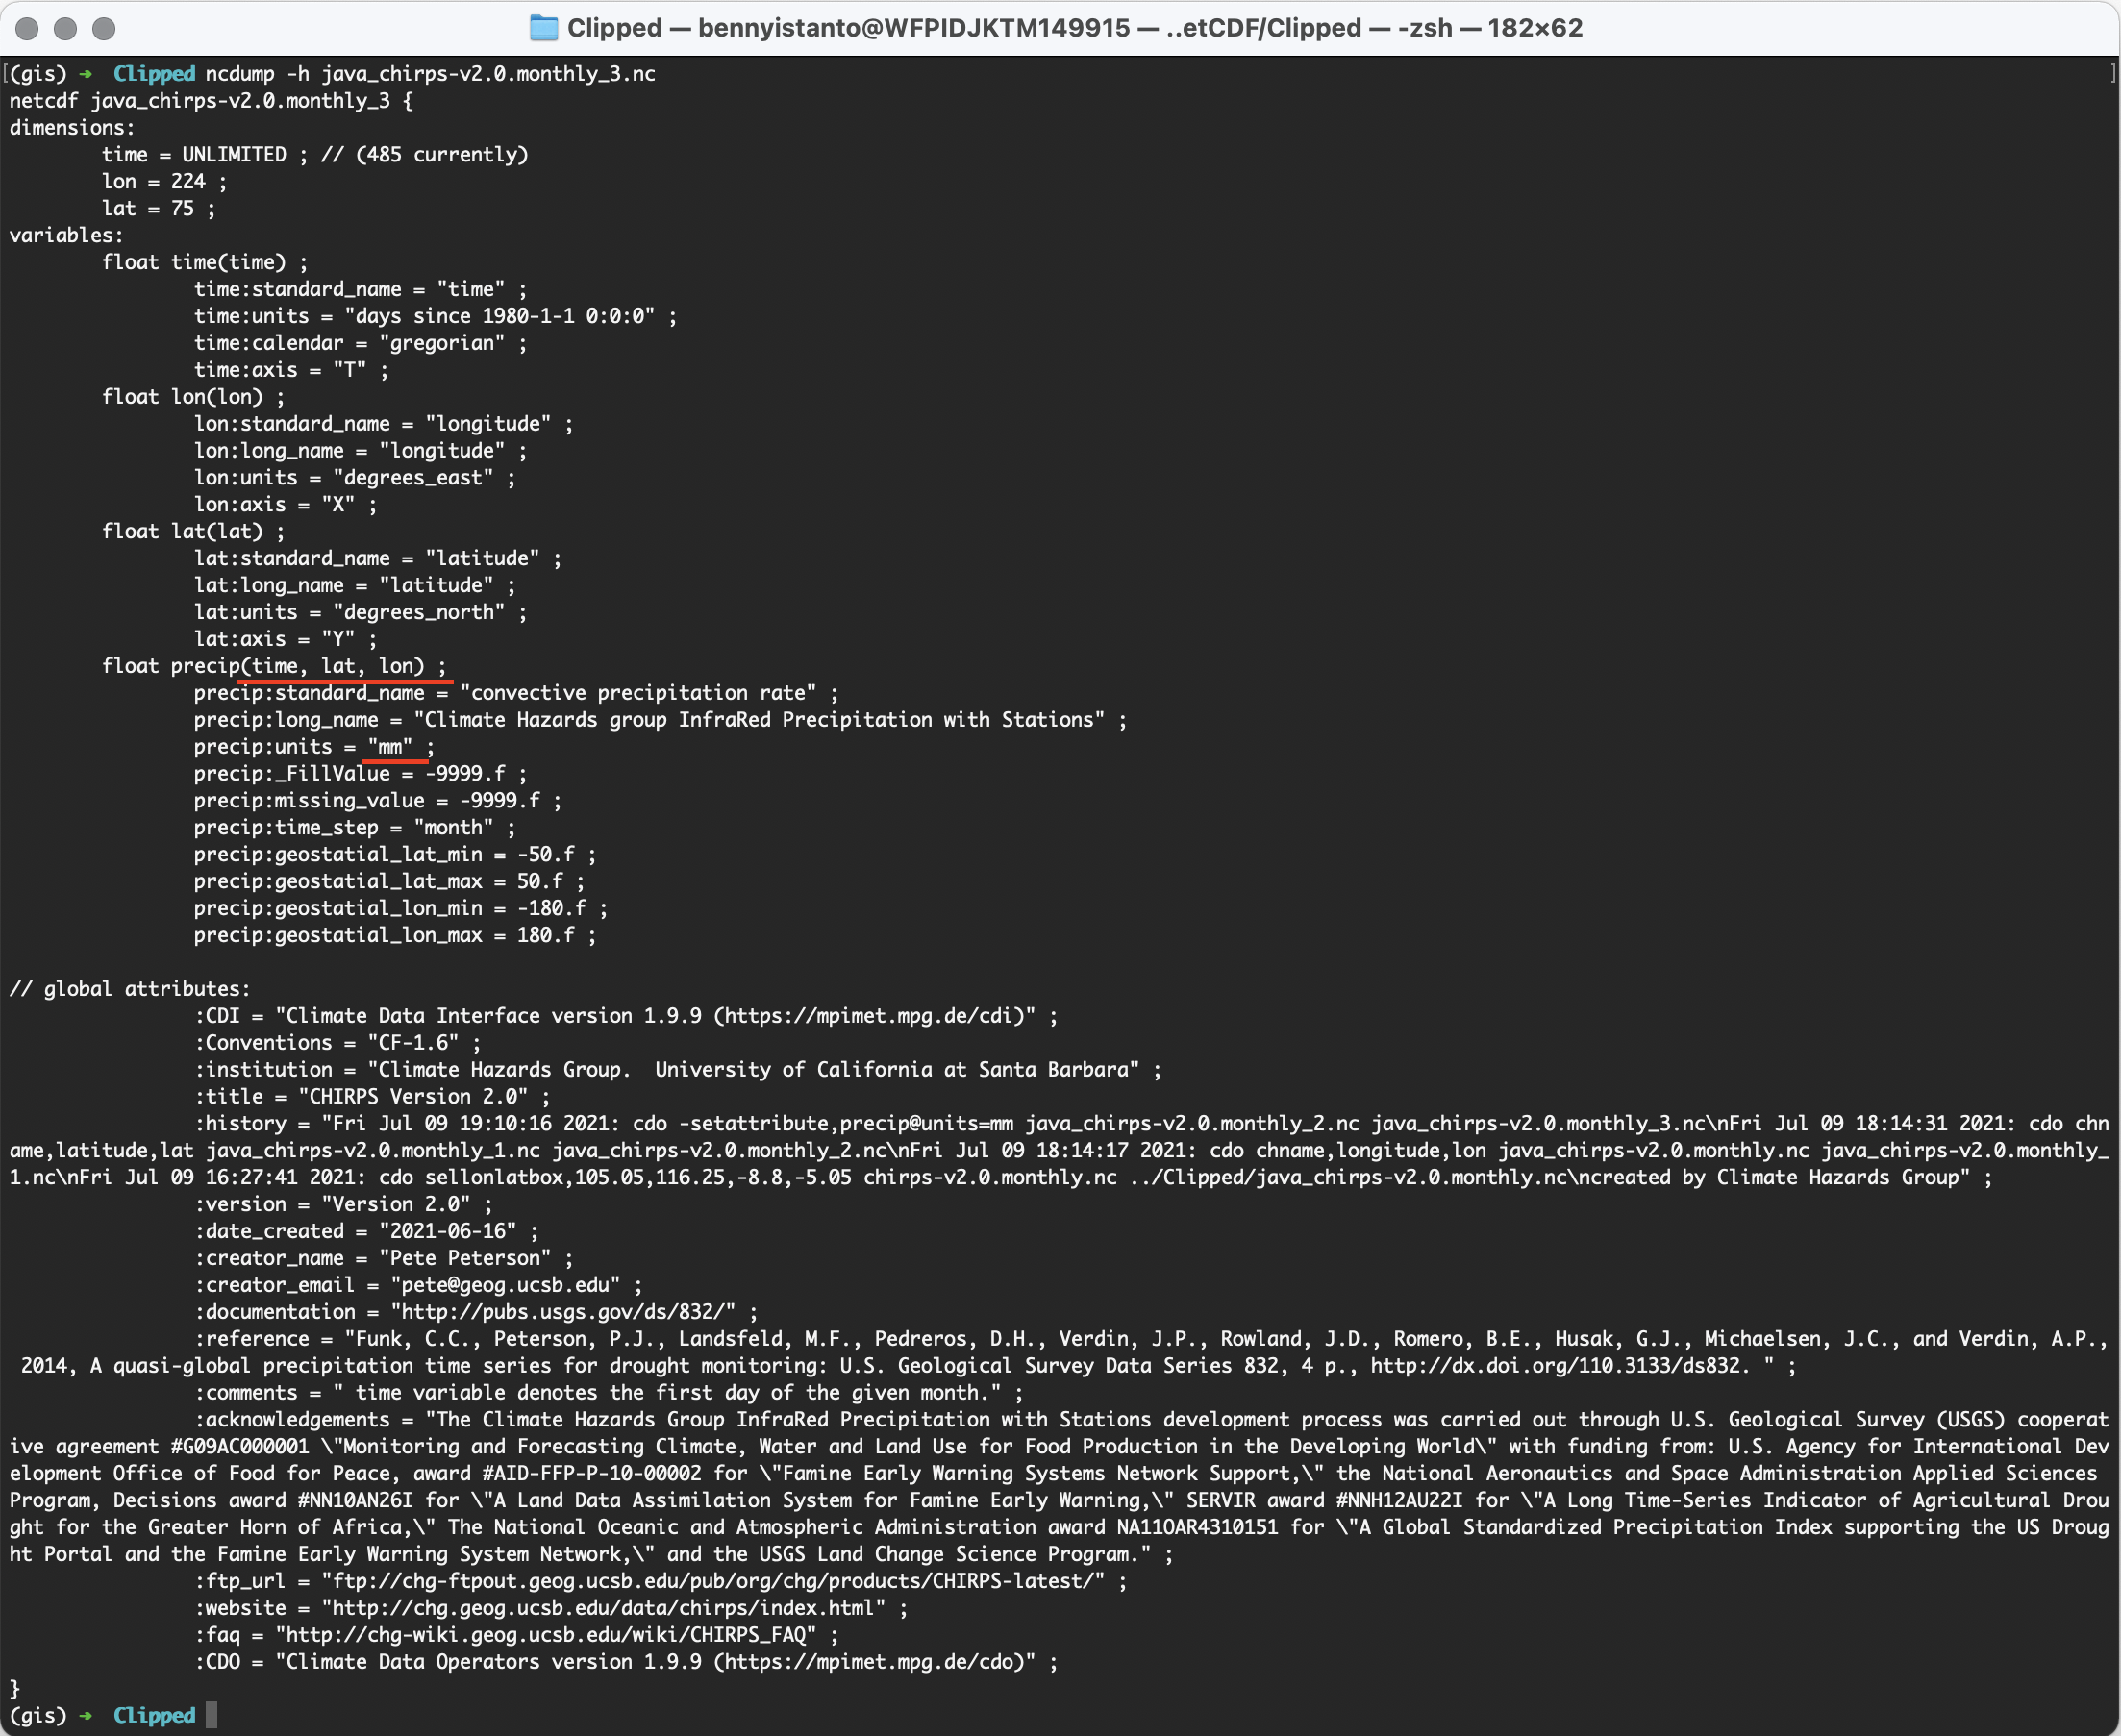Click 'float precip(time, lat, lon)' declaration
The width and height of the screenshot is (2121, 1736).
click(274, 667)
